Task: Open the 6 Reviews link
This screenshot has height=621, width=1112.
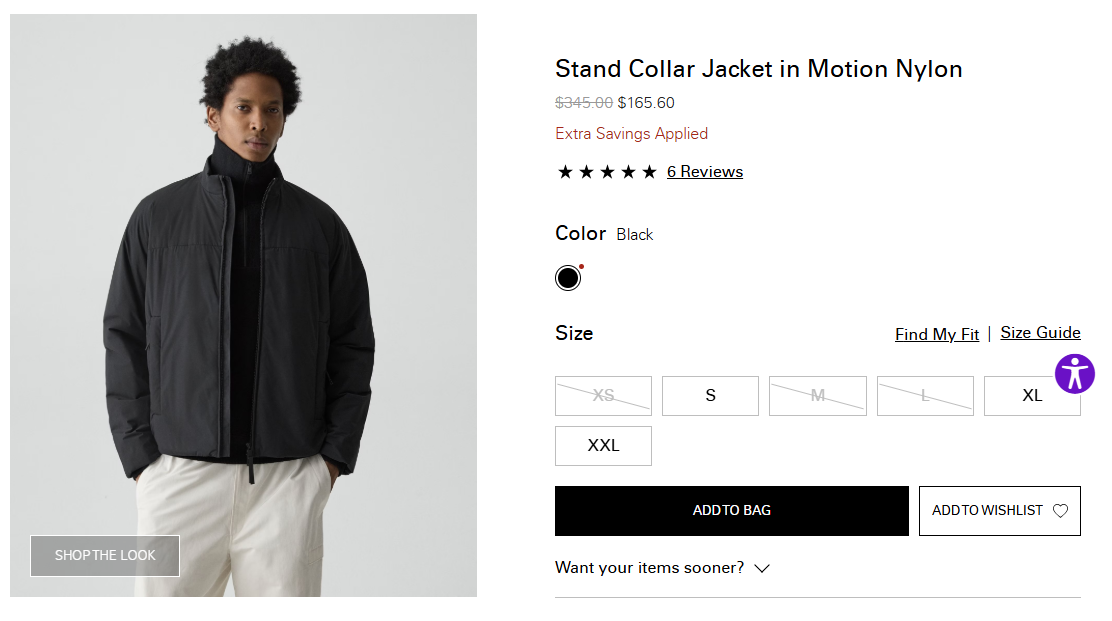Action: pyautogui.click(x=705, y=172)
